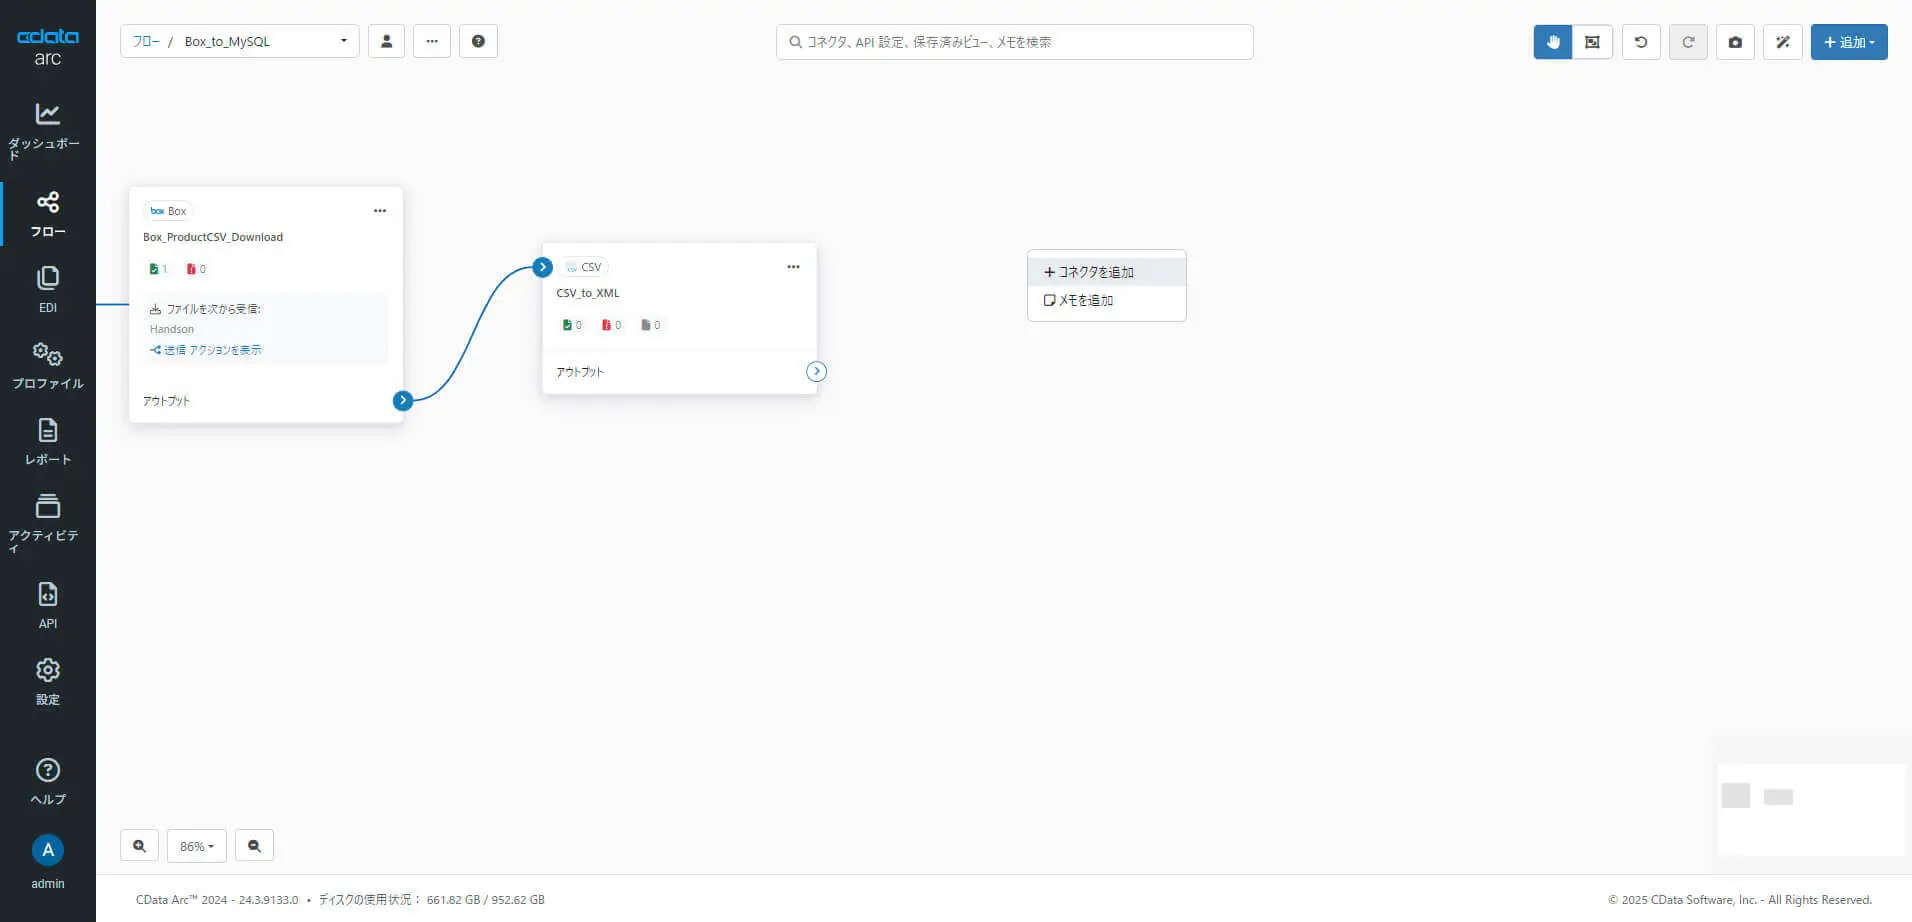The image size is (1912, 922).
Task: Click the CData Arc logo
Action: 47,46
